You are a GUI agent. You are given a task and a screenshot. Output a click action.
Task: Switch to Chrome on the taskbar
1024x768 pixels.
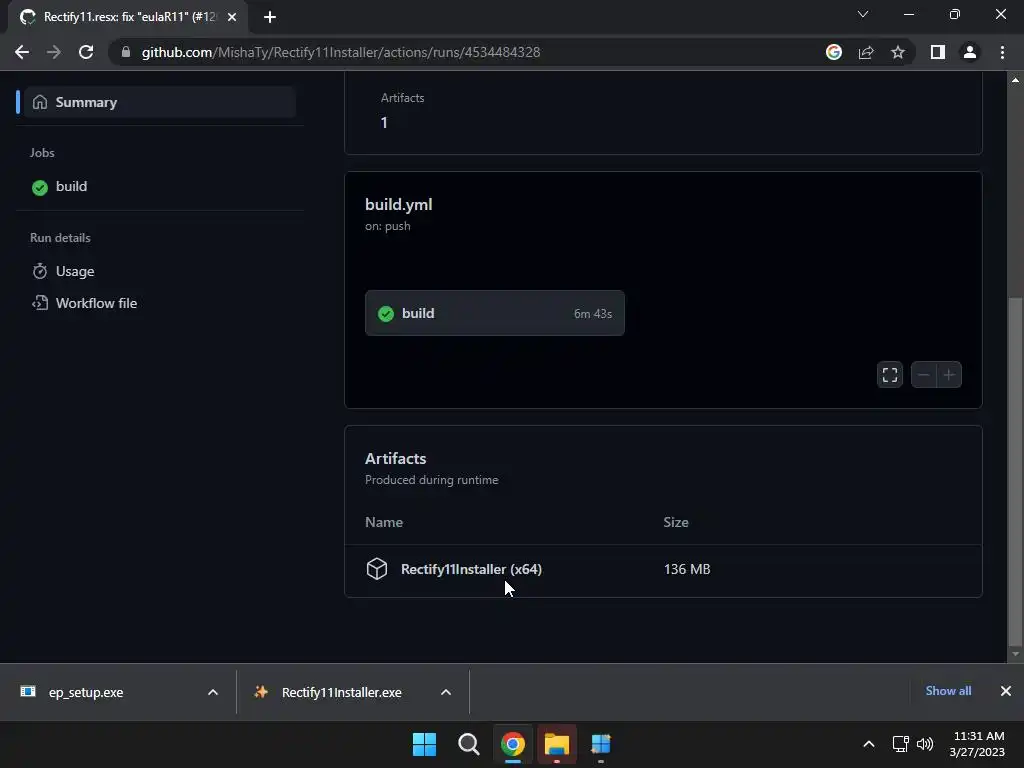(513, 744)
